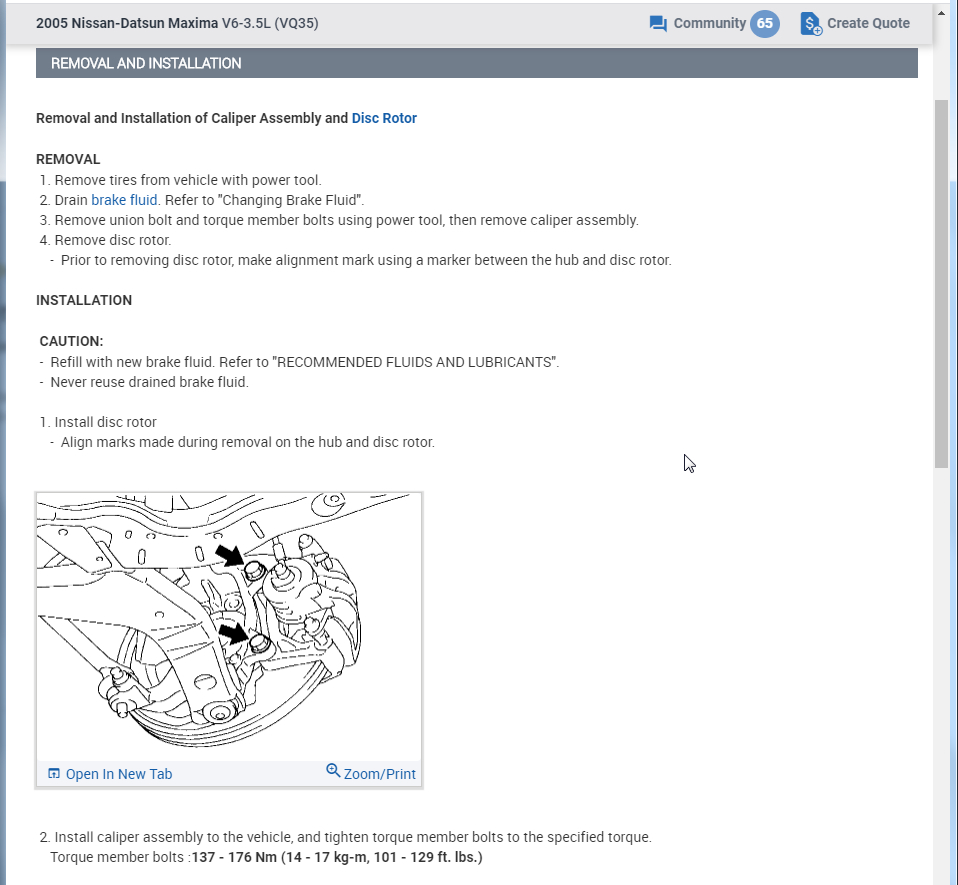
Task: Click the Community count badge 65
Action: tap(764, 24)
